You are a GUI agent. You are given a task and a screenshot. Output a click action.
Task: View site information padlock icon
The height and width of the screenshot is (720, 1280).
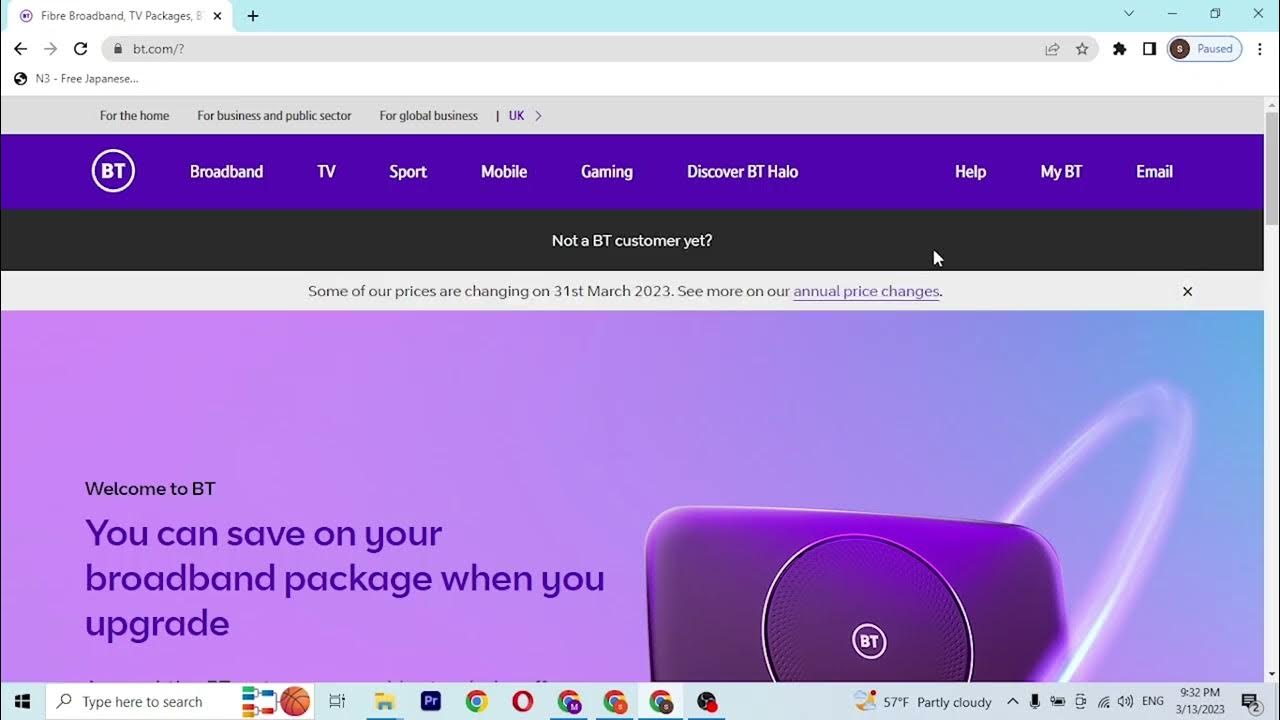[118, 48]
